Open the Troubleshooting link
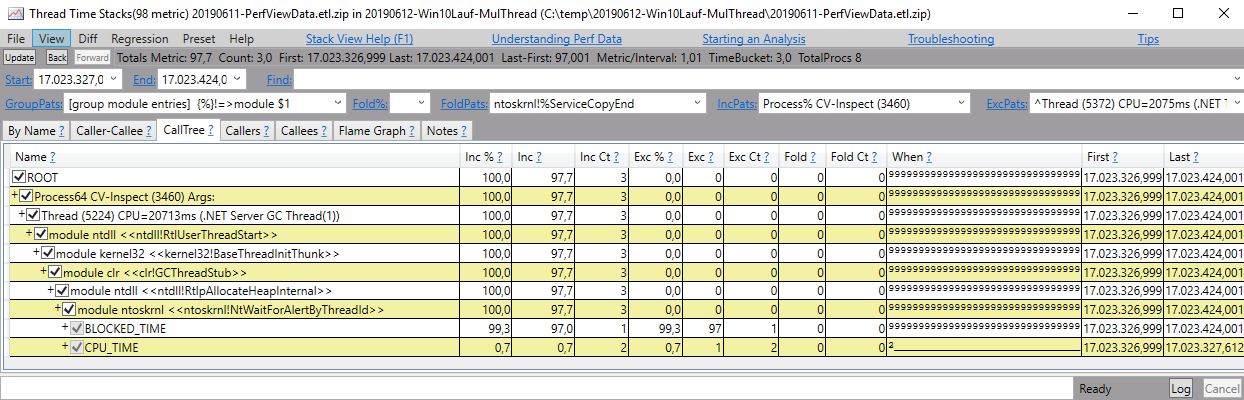 tap(950, 39)
